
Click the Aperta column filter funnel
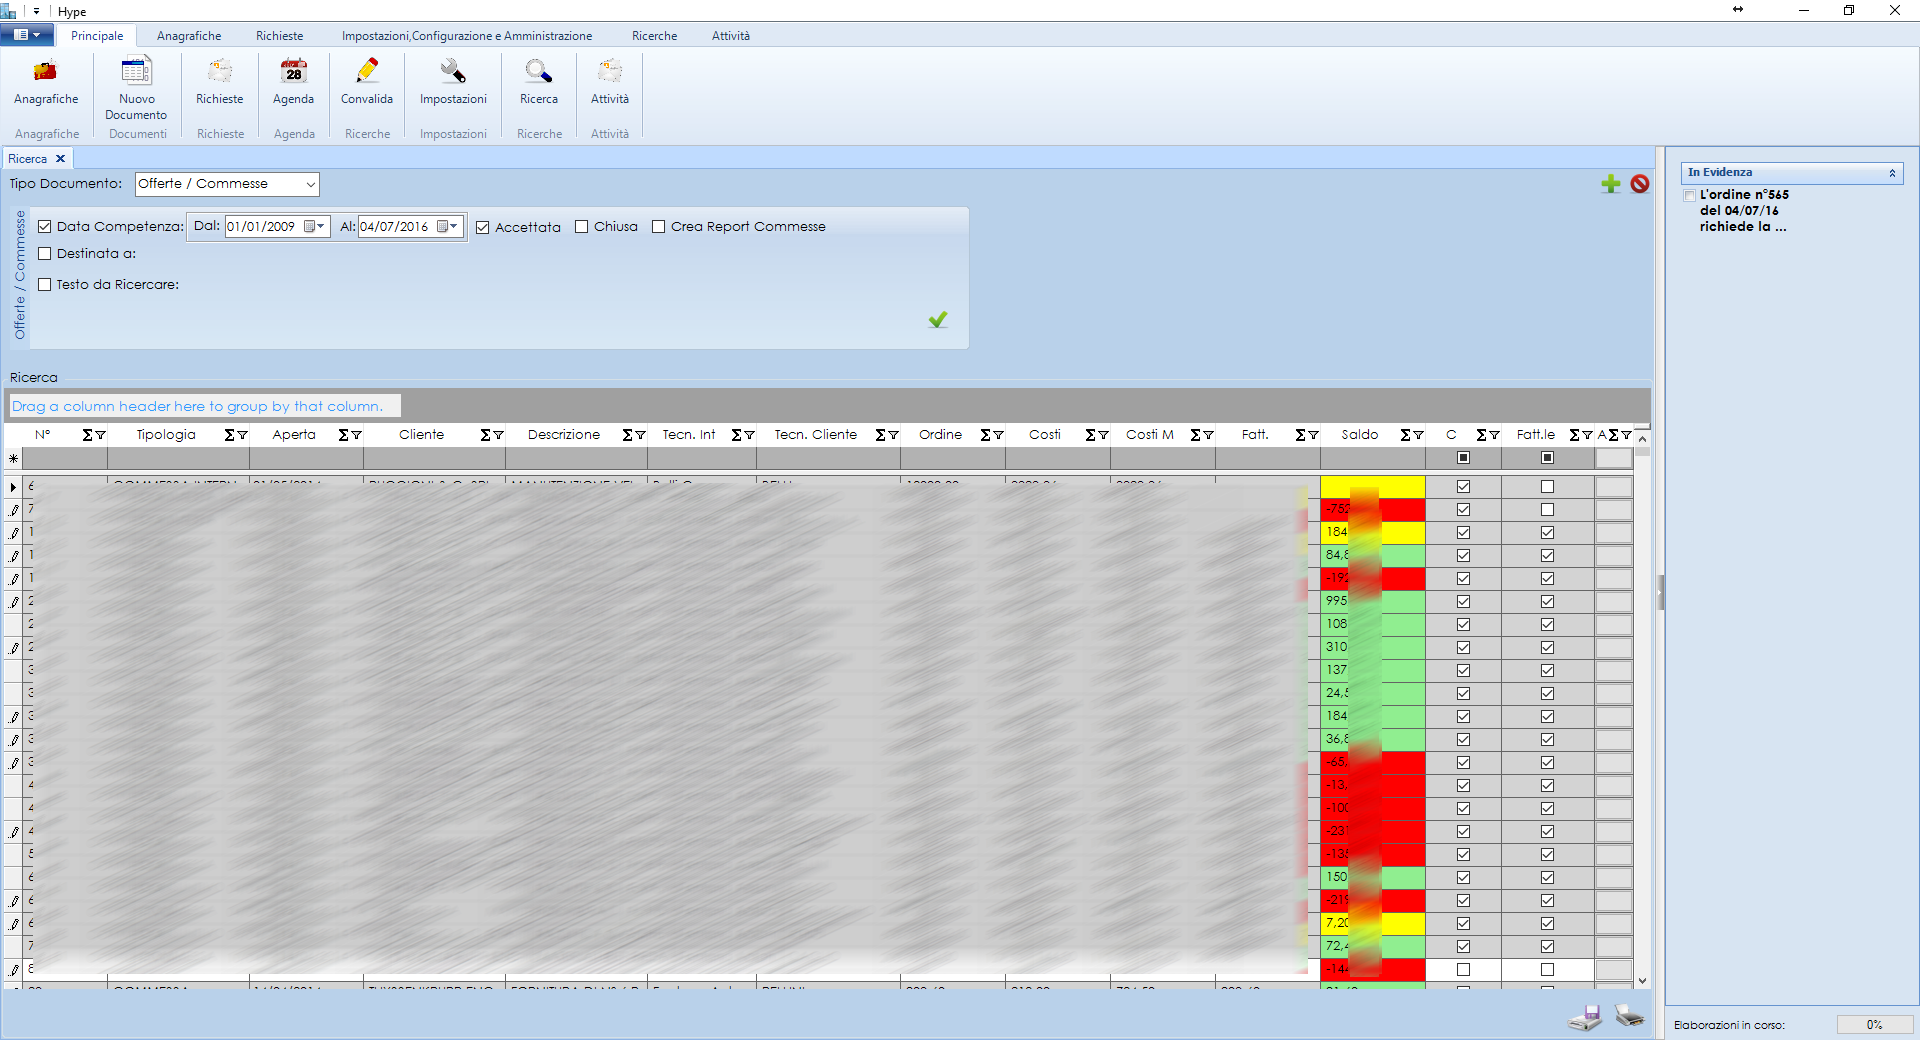[x=356, y=435]
